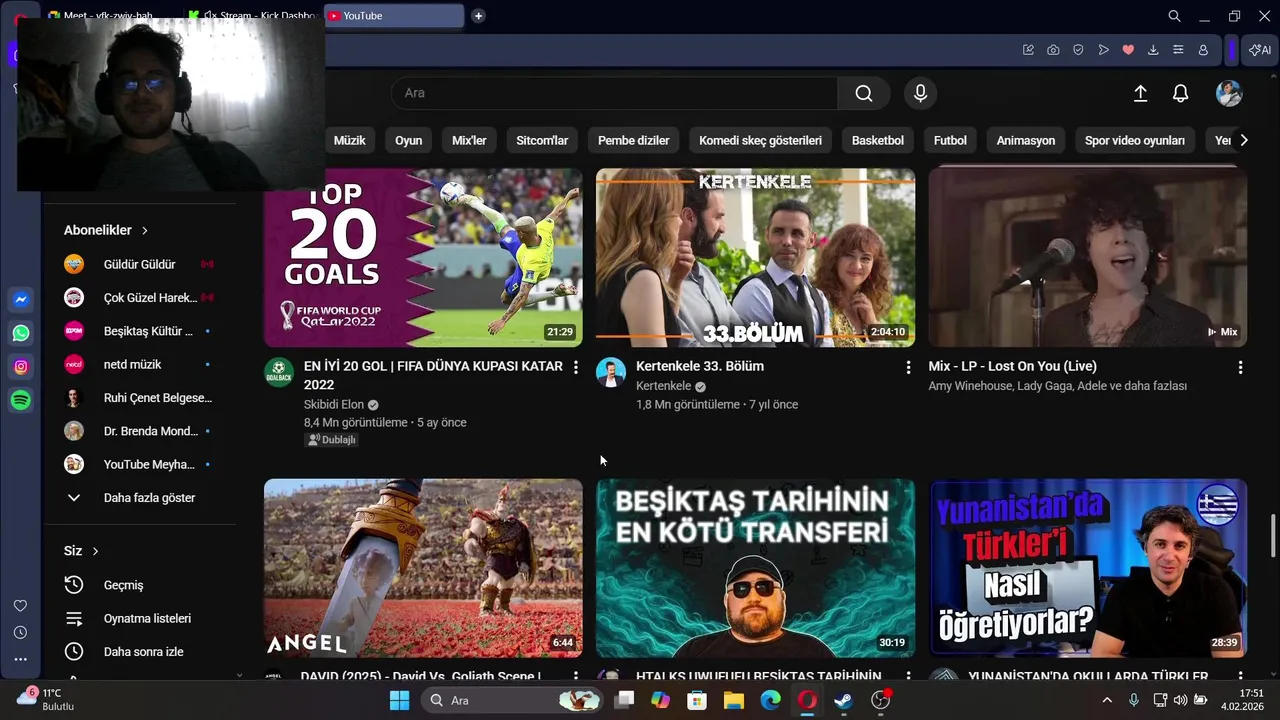The height and width of the screenshot is (720, 1280).
Task: Filter feed by Oyun chip
Action: point(408,140)
